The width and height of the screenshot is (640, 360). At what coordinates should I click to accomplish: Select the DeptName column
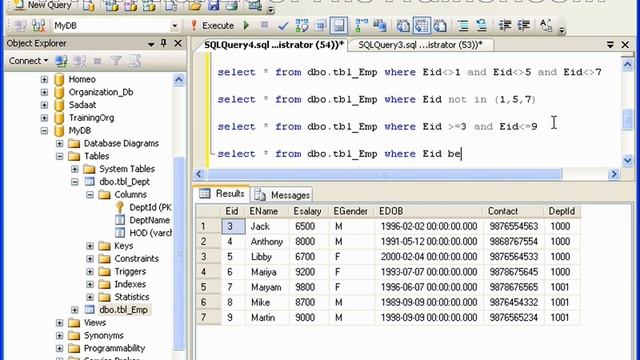149,220
